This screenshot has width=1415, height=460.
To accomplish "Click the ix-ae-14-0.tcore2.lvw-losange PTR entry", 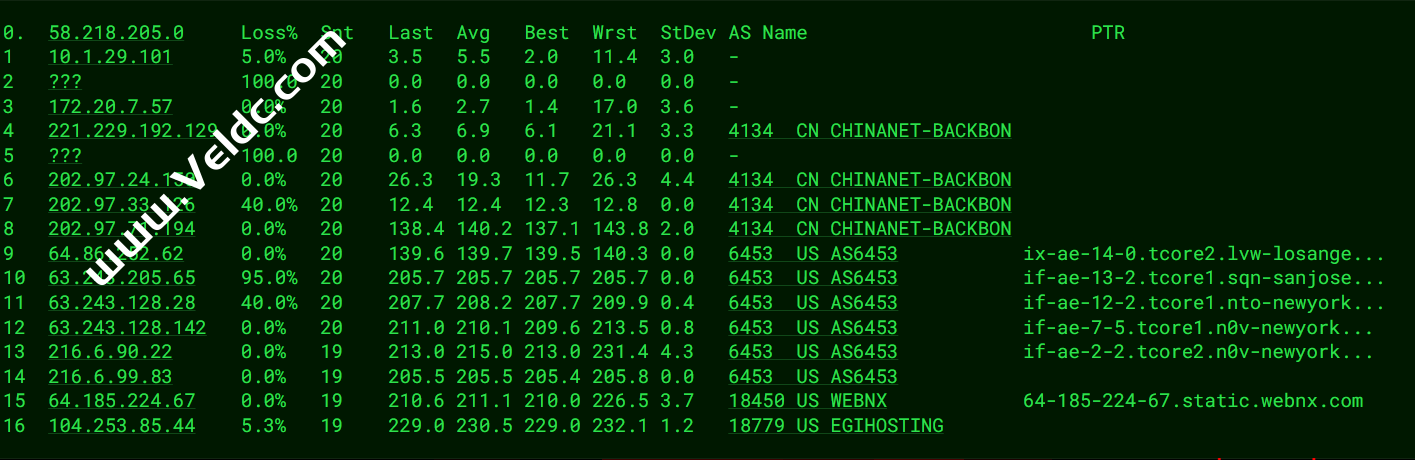I will click(1203, 254).
